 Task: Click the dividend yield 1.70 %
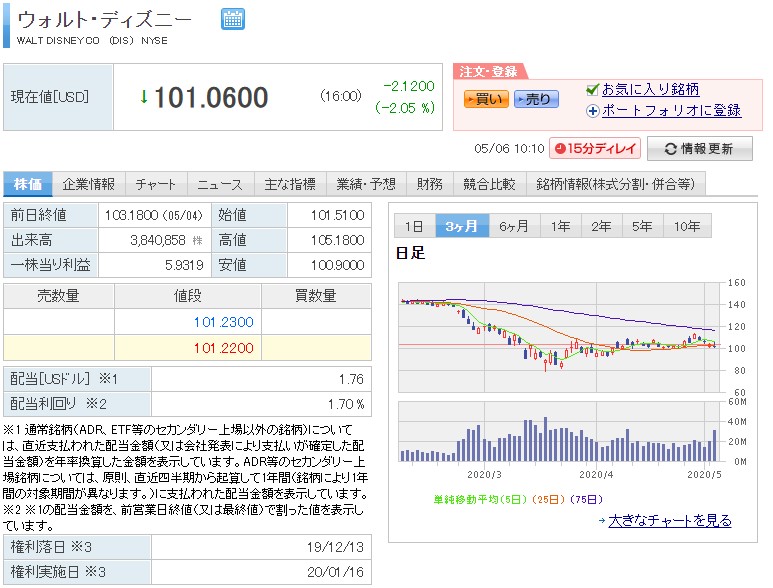click(346, 405)
